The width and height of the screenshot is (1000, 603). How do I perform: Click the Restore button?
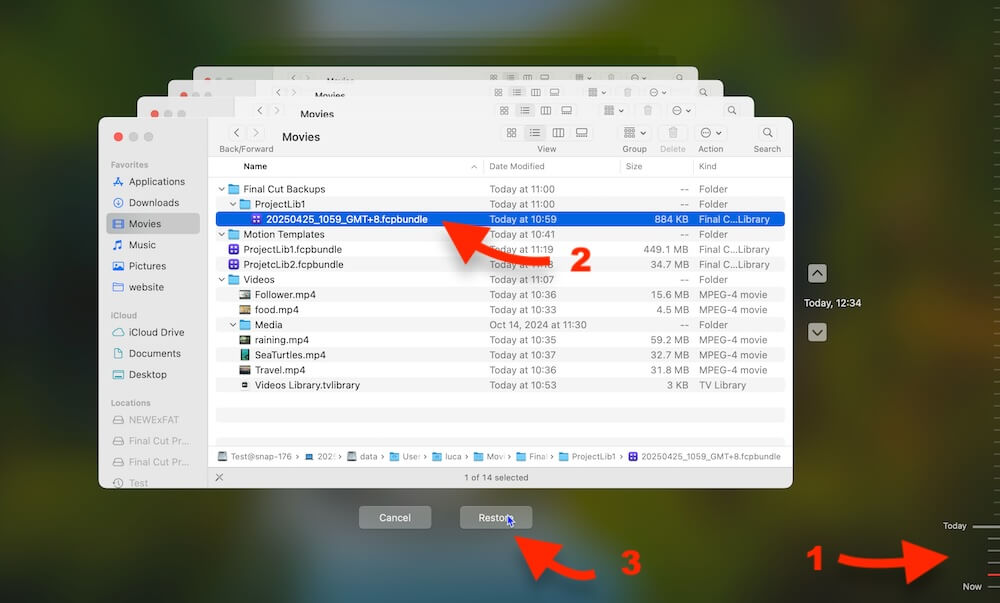496,517
